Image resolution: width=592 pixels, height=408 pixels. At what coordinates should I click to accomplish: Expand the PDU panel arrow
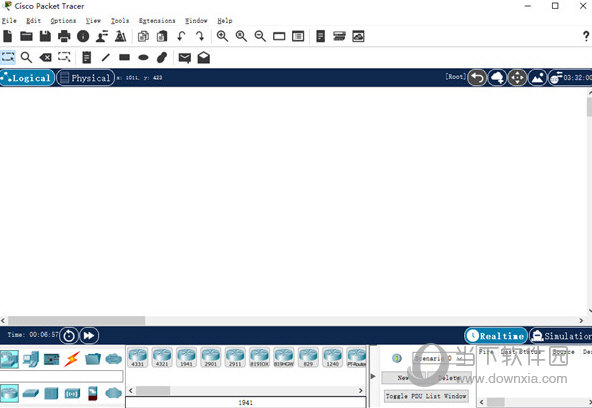(x=373, y=376)
